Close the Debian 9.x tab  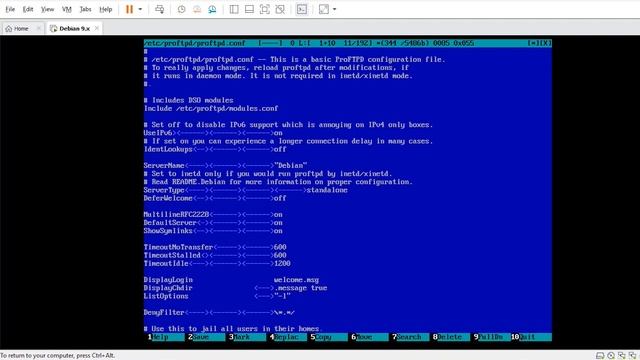tap(97, 28)
